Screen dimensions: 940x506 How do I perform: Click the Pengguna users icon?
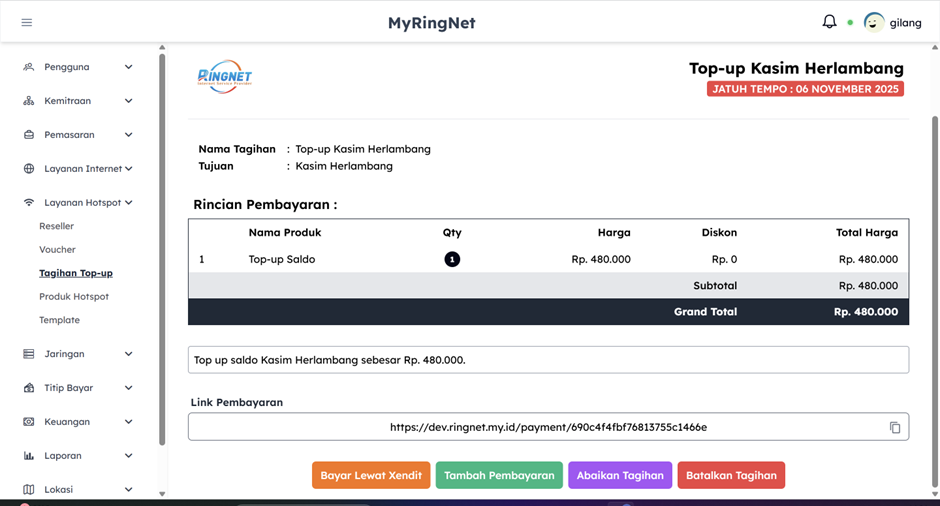(x=29, y=67)
